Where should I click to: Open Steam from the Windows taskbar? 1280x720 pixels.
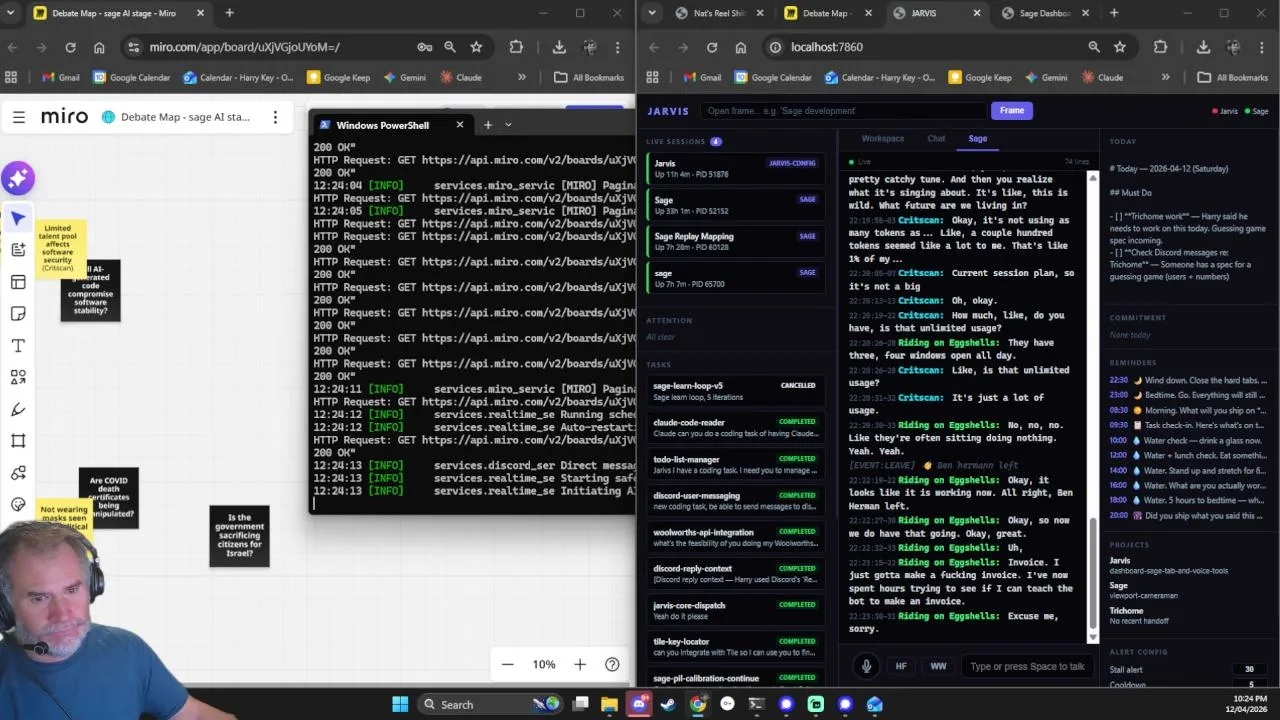668,704
